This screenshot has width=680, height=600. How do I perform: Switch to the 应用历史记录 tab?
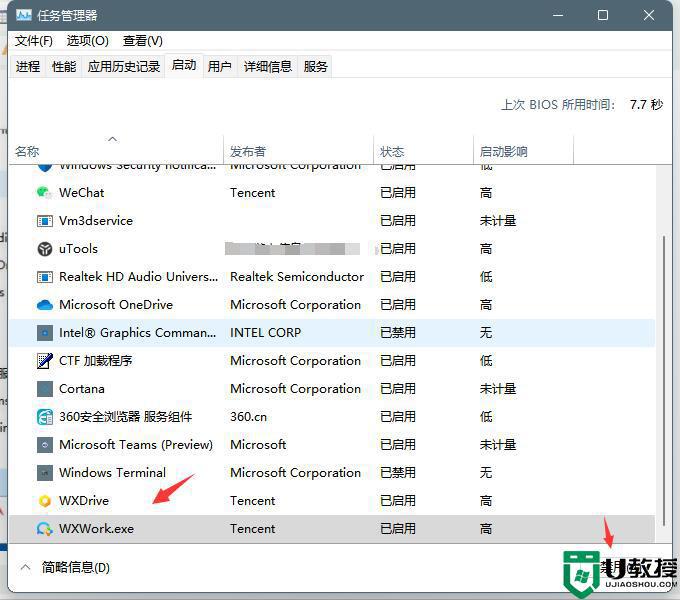pos(124,66)
